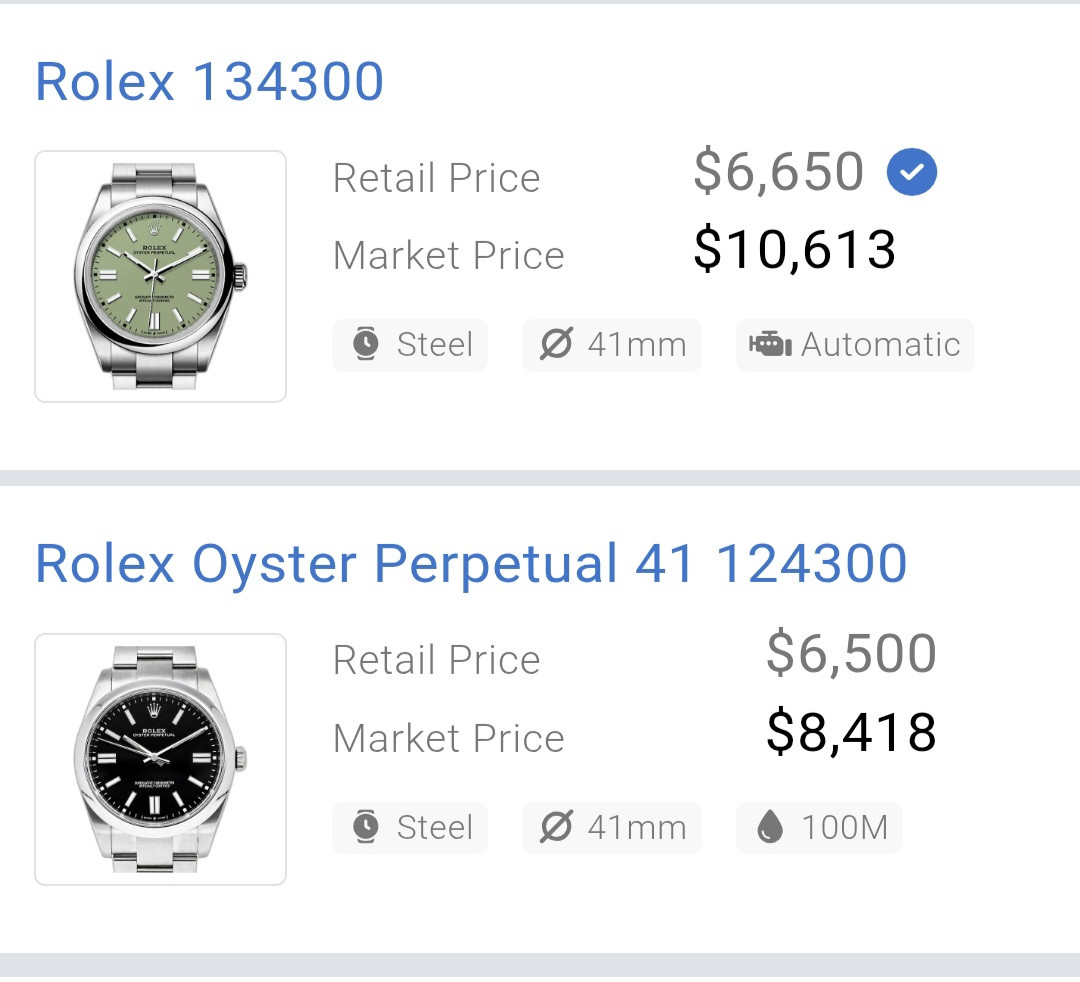Click engine icon on Automatic tag
The width and height of the screenshot is (1080, 982).
769,345
